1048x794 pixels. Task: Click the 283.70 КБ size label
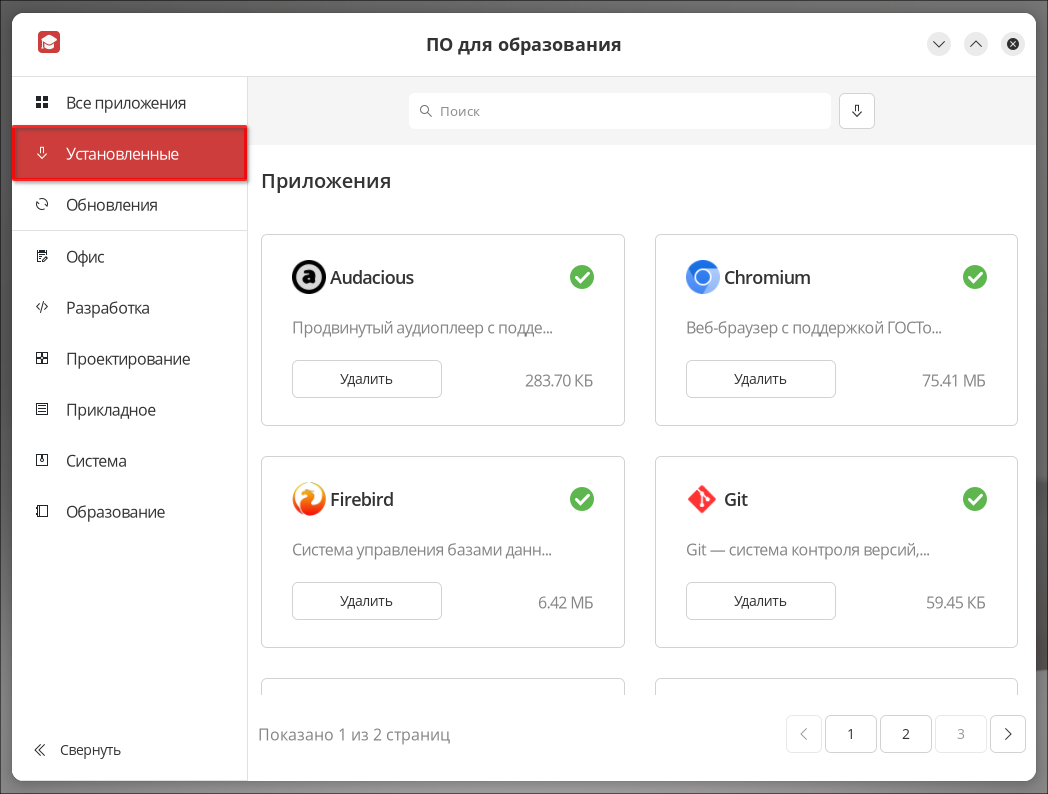click(559, 380)
